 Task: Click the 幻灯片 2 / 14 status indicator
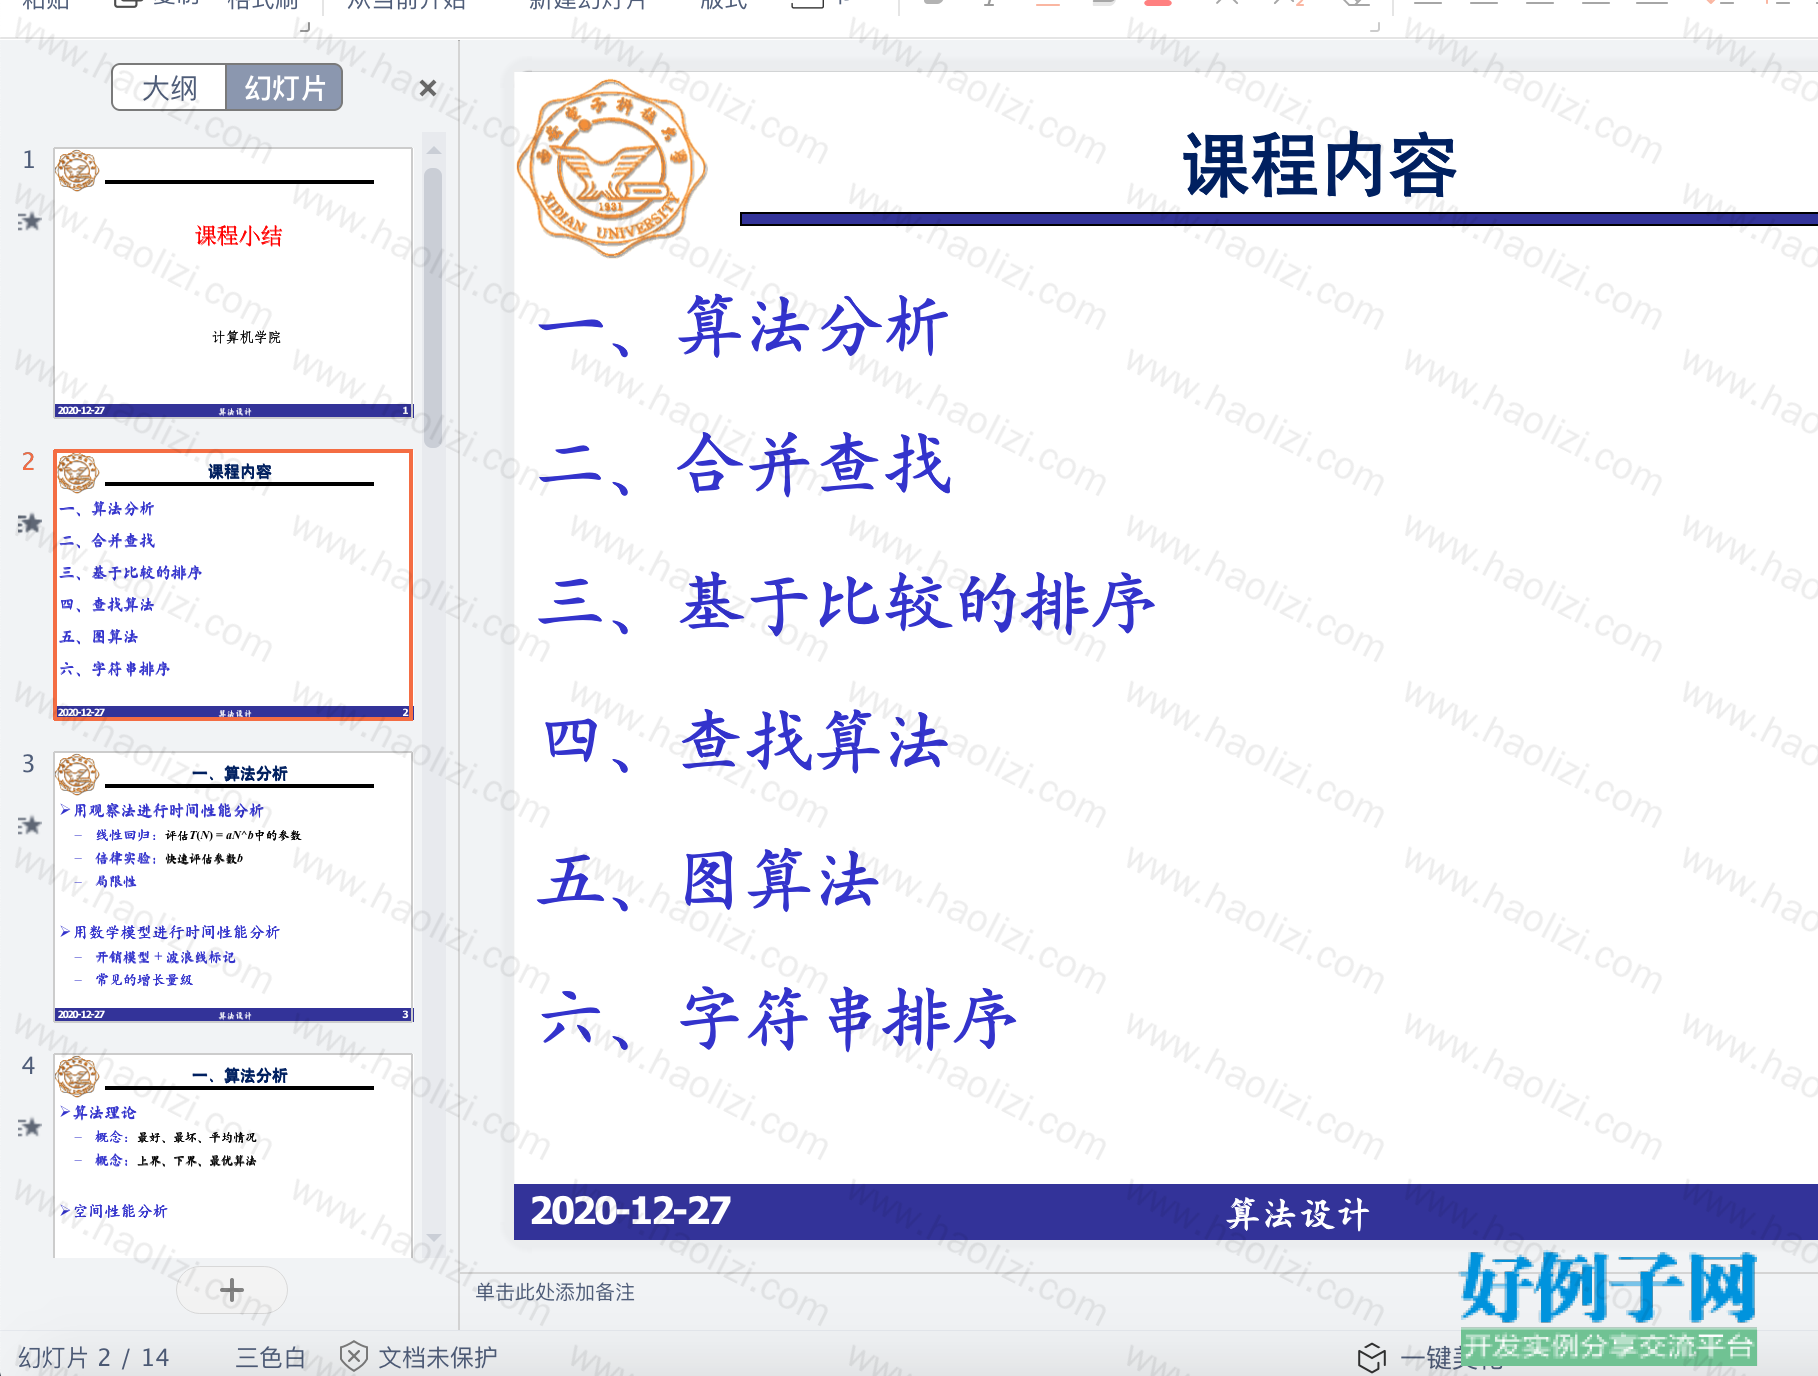tap(94, 1357)
